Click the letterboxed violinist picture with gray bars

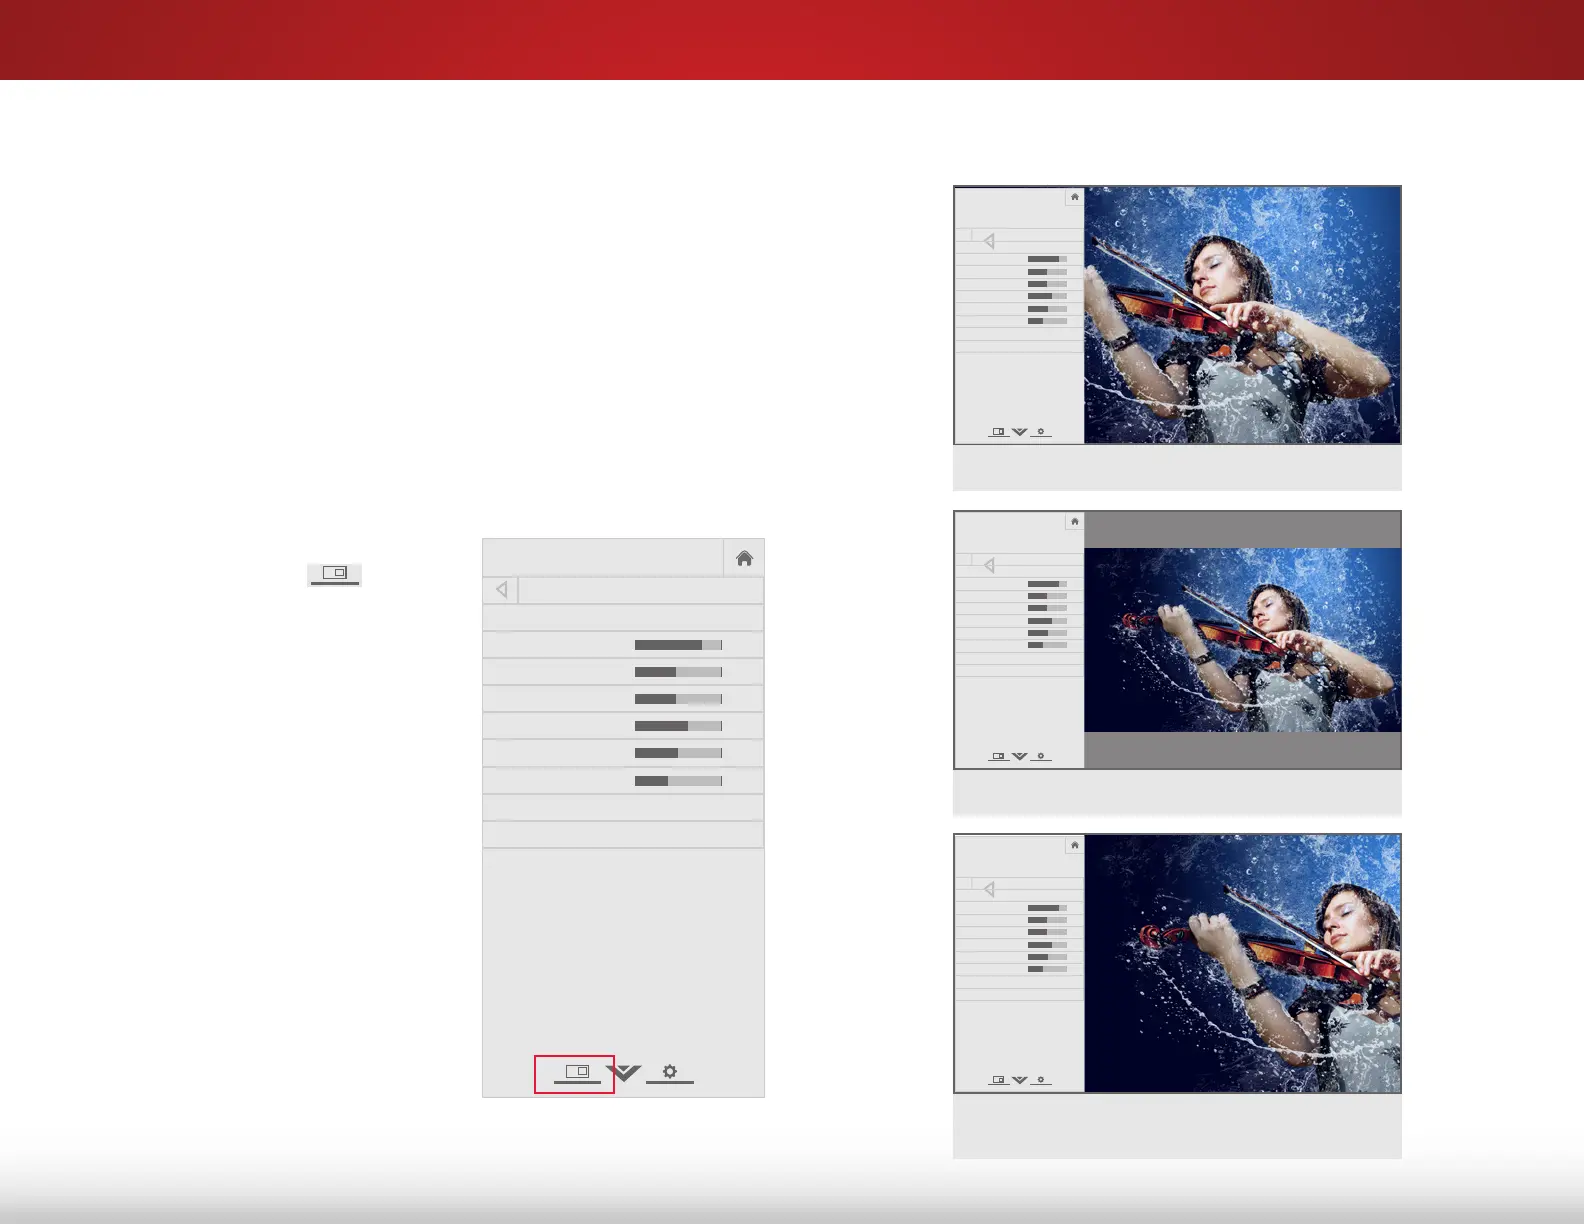(x=1242, y=640)
